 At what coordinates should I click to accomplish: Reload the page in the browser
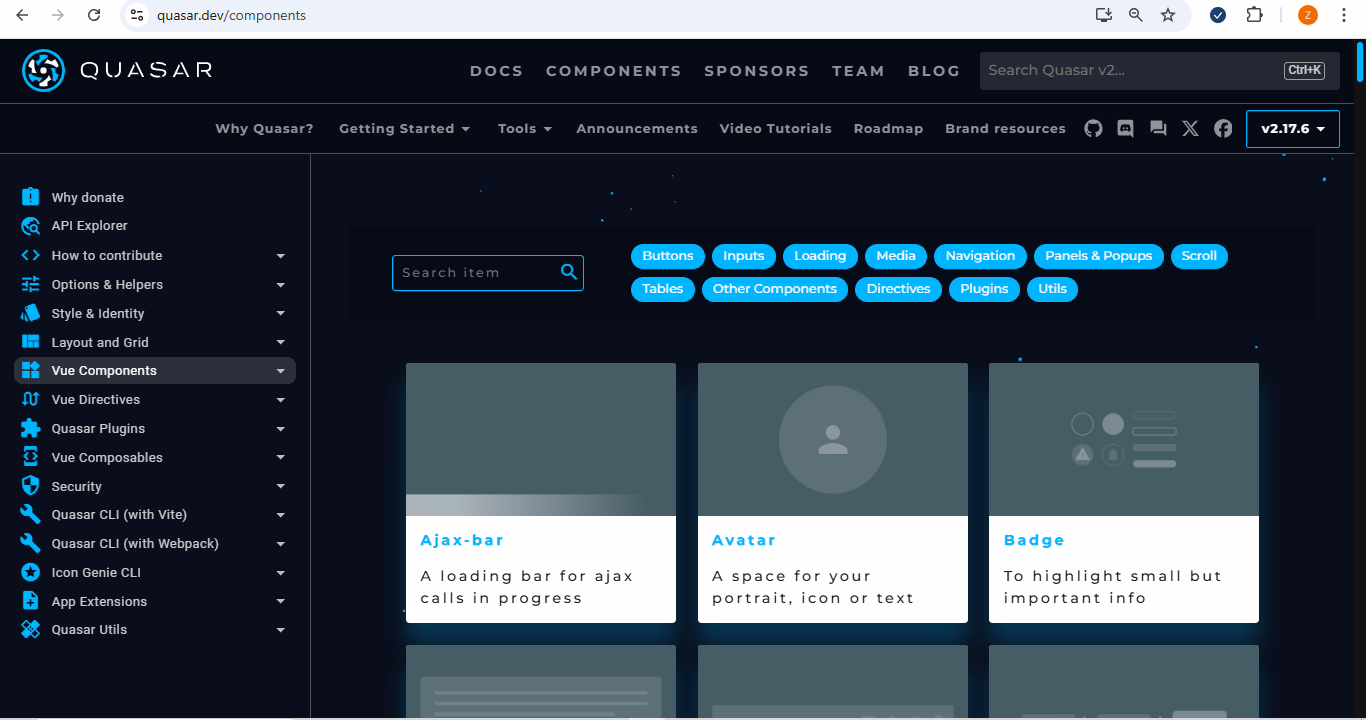pyautogui.click(x=94, y=15)
